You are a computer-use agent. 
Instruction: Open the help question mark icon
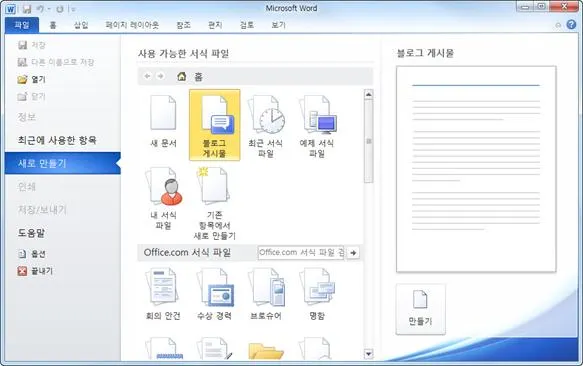click(x=571, y=25)
